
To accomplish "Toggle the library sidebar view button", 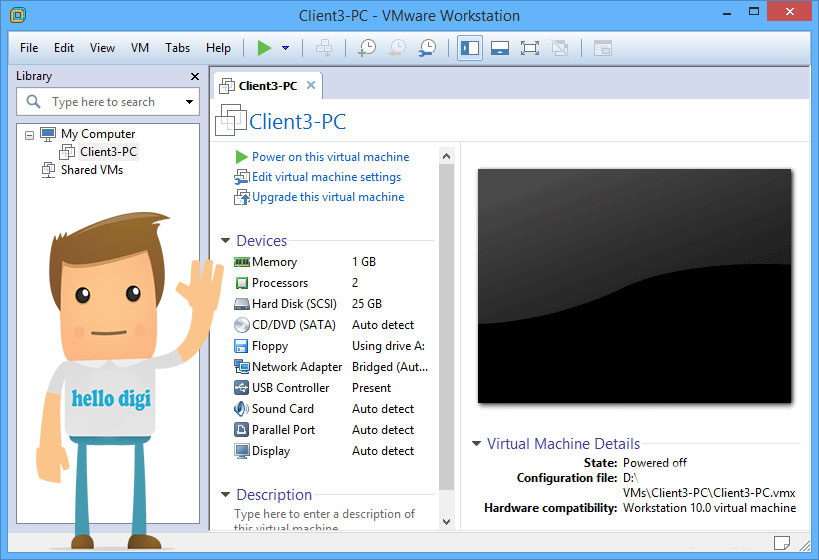I will pyautogui.click(x=470, y=48).
